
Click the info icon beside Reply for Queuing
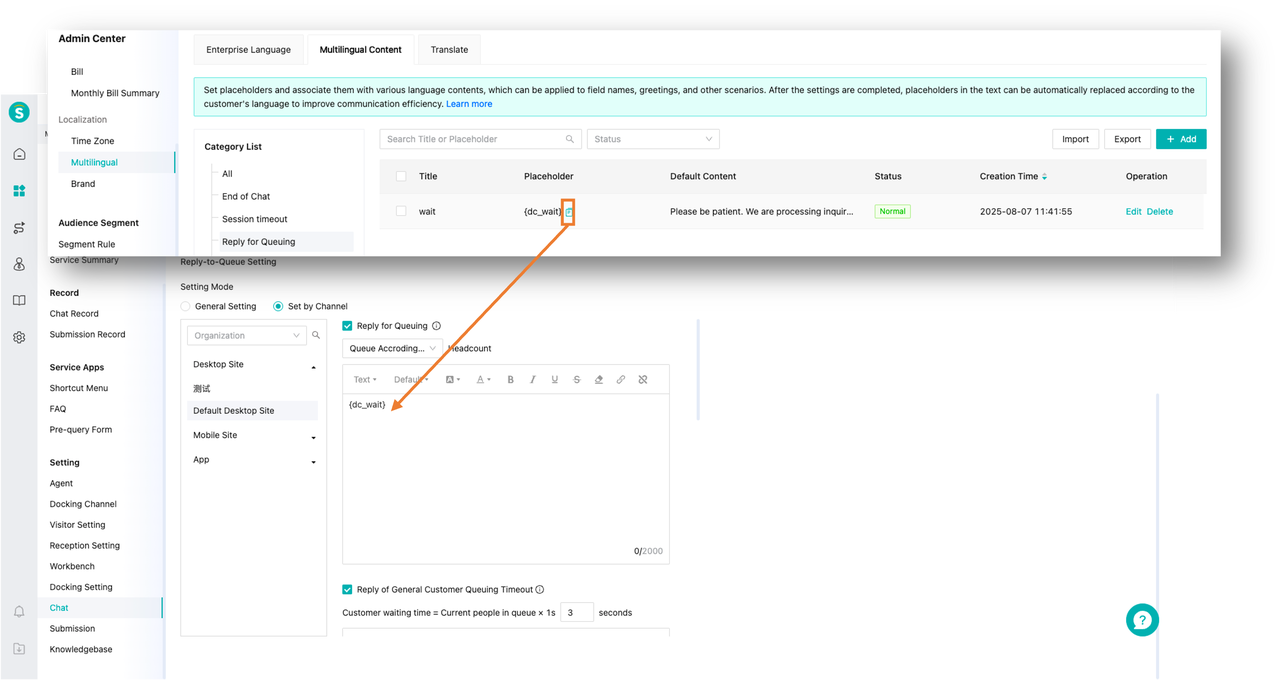pos(436,326)
